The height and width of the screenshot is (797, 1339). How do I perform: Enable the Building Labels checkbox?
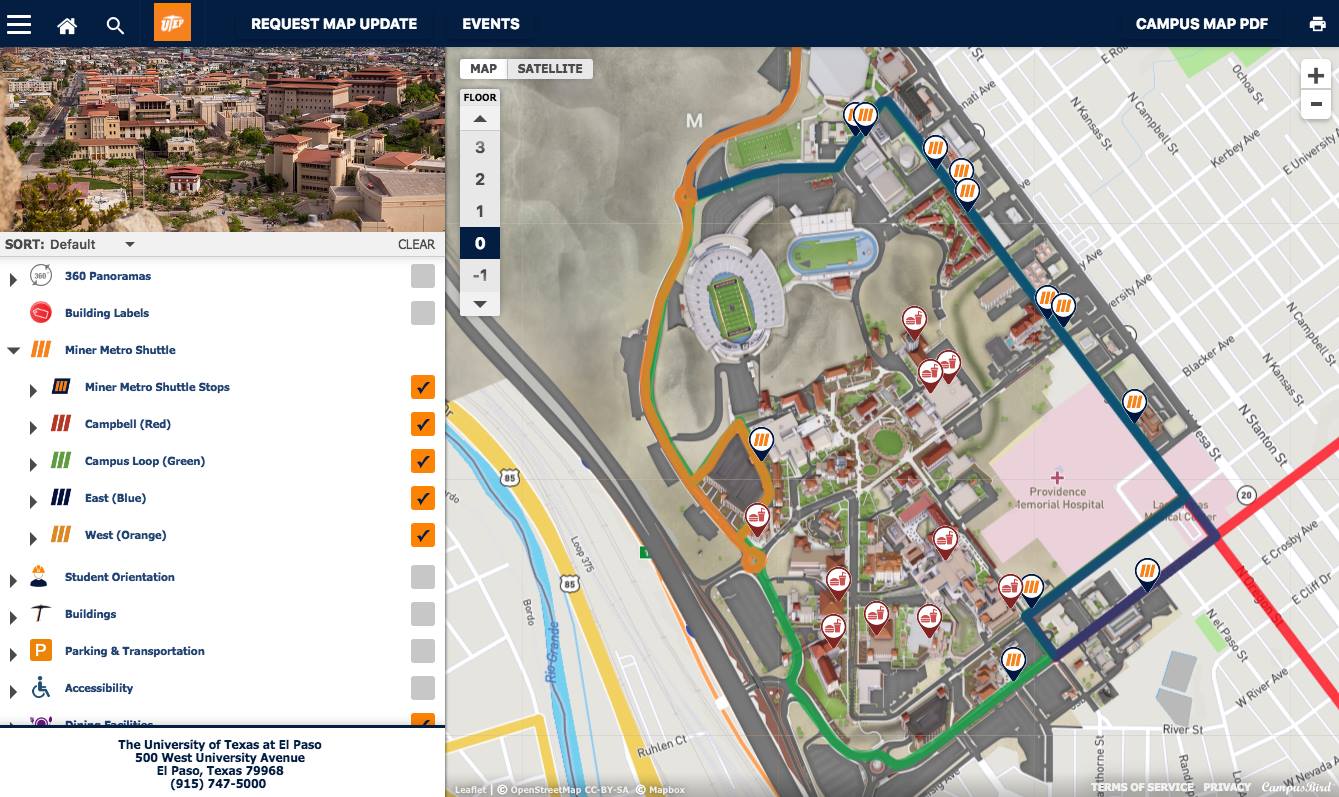coord(423,313)
